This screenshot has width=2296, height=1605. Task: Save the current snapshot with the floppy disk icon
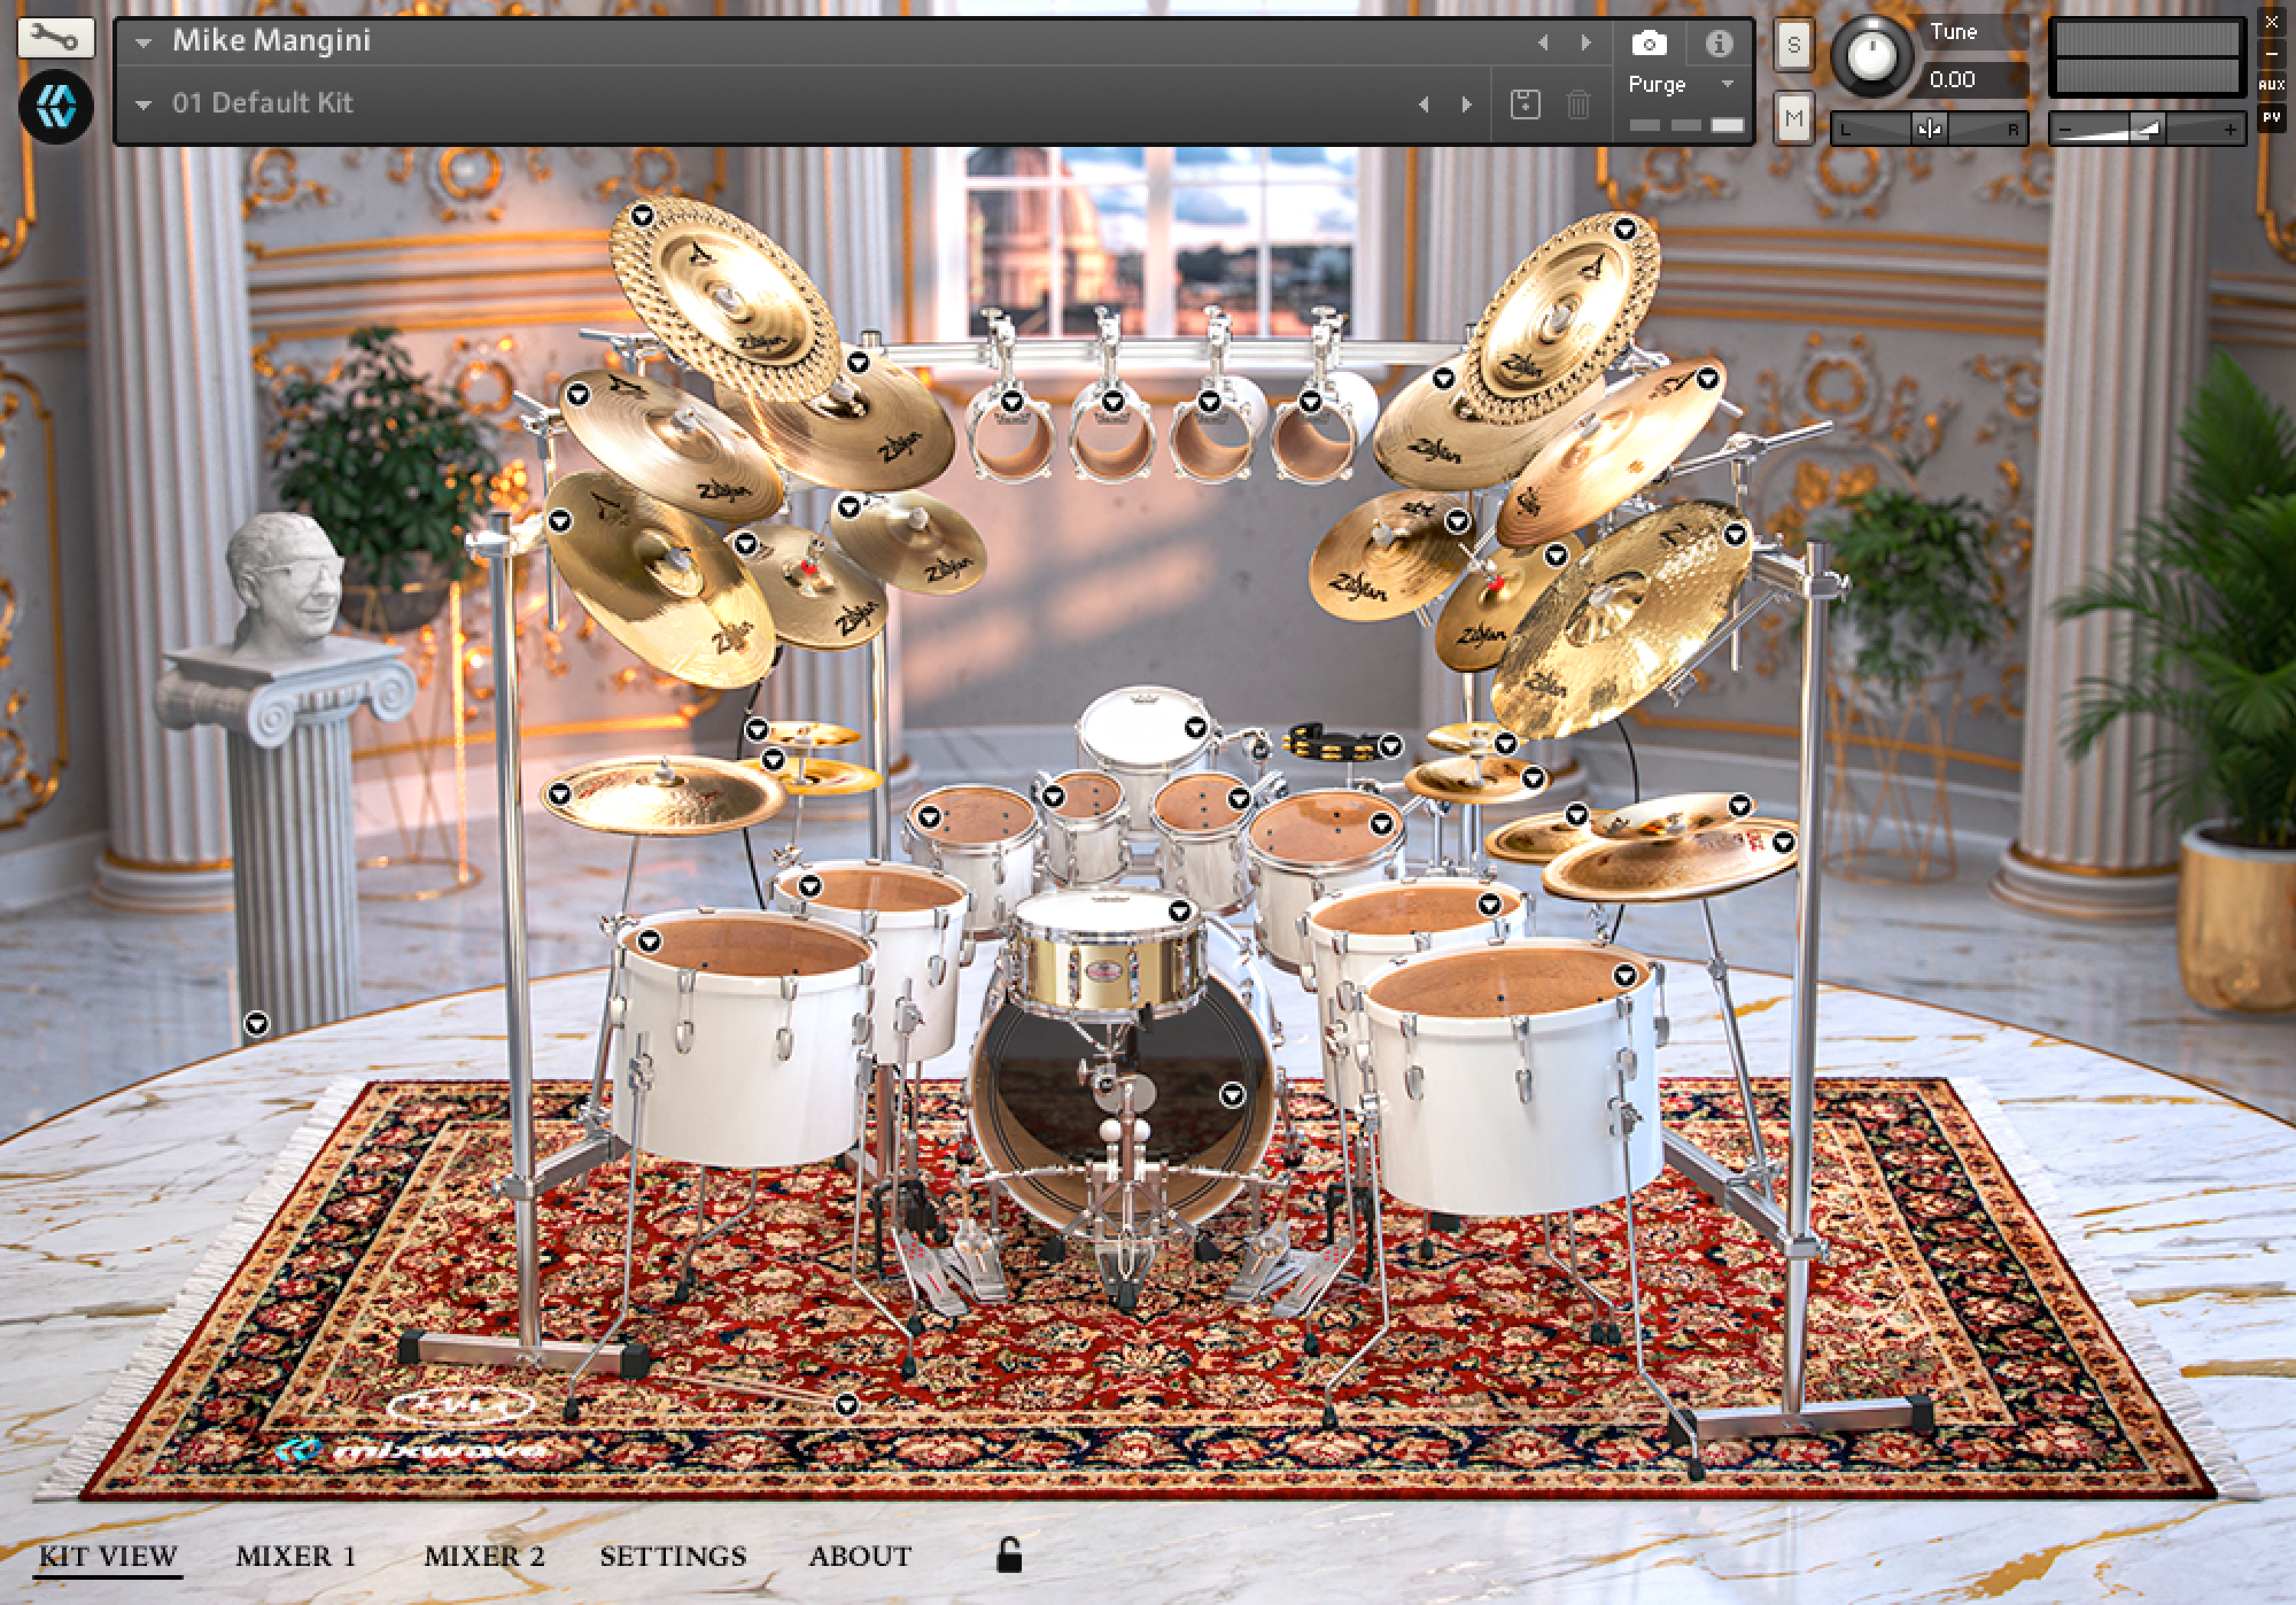(1526, 103)
